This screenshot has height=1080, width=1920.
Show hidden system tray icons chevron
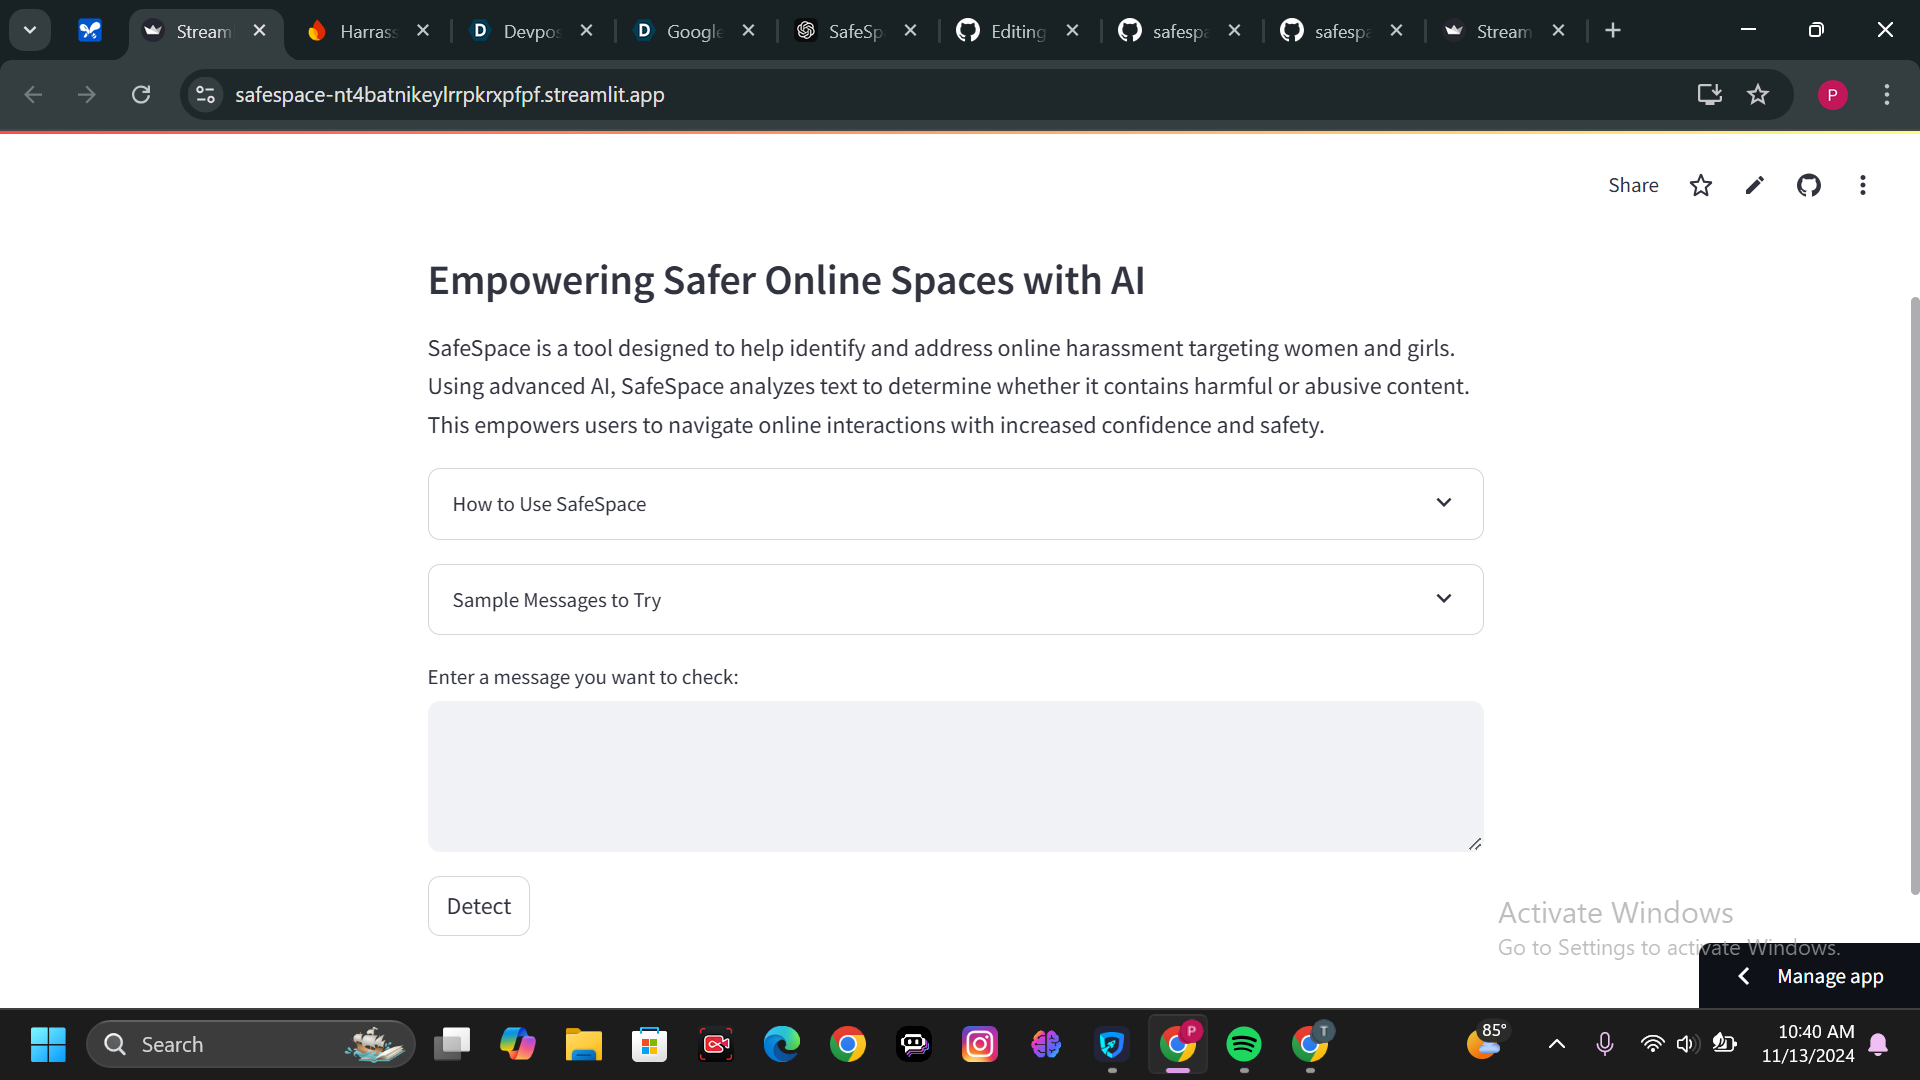(1556, 1044)
